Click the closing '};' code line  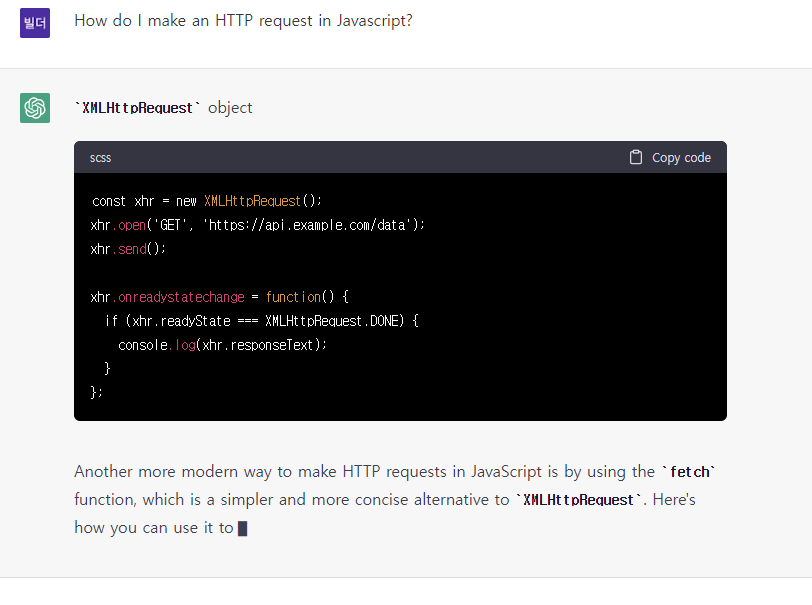[97, 392]
